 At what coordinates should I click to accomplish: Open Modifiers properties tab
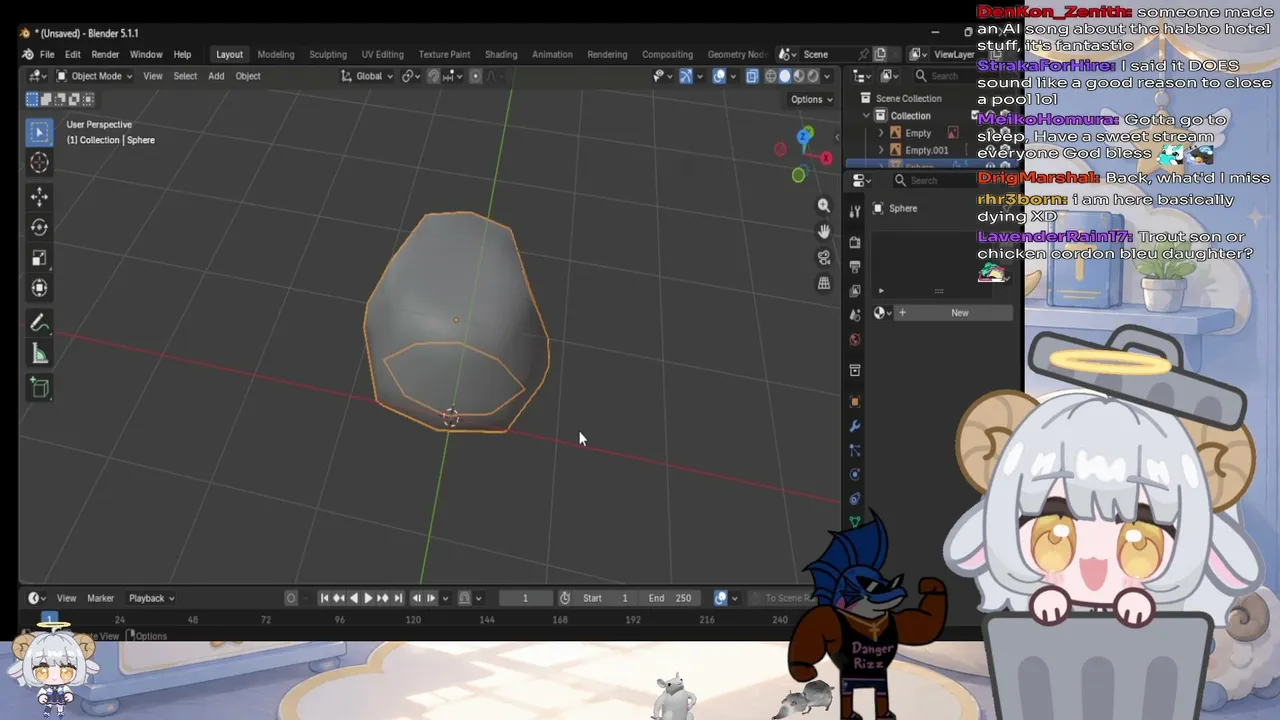855,426
